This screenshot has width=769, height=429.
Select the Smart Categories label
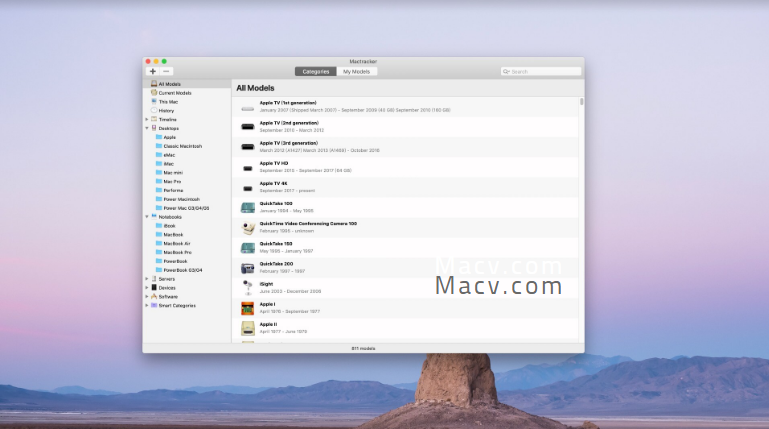(x=177, y=305)
